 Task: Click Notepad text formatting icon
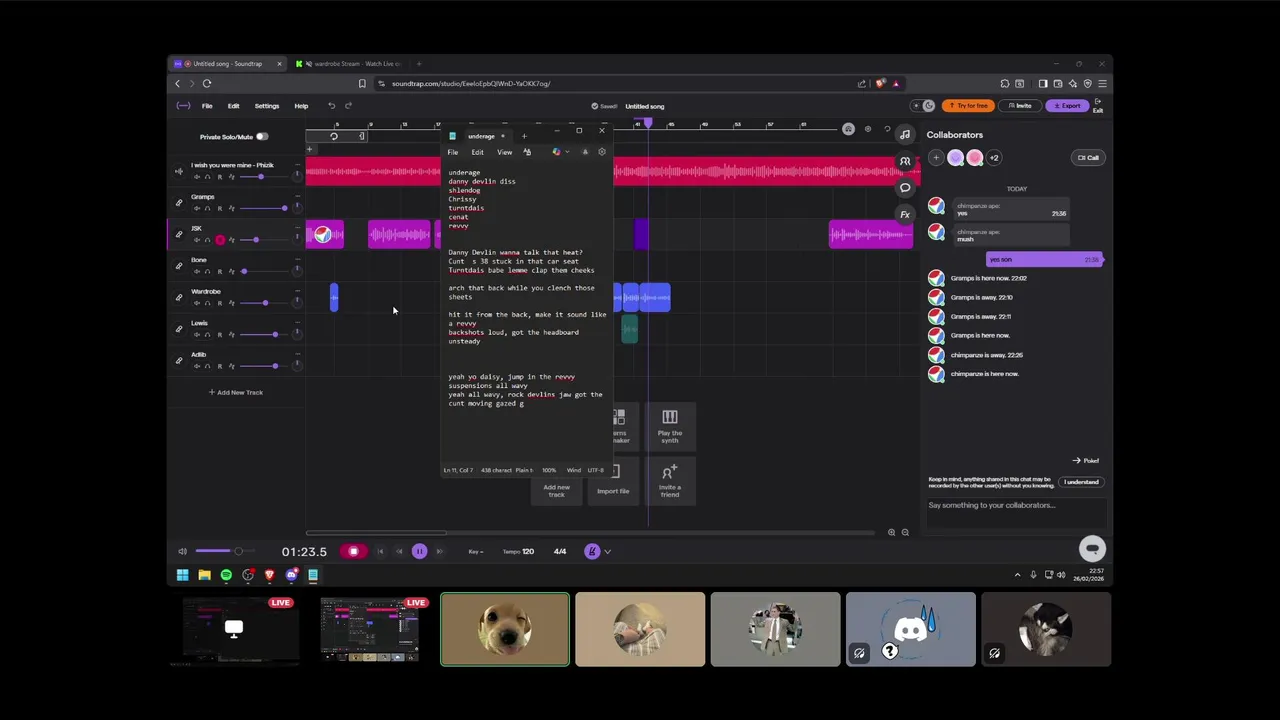click(527, 152)
